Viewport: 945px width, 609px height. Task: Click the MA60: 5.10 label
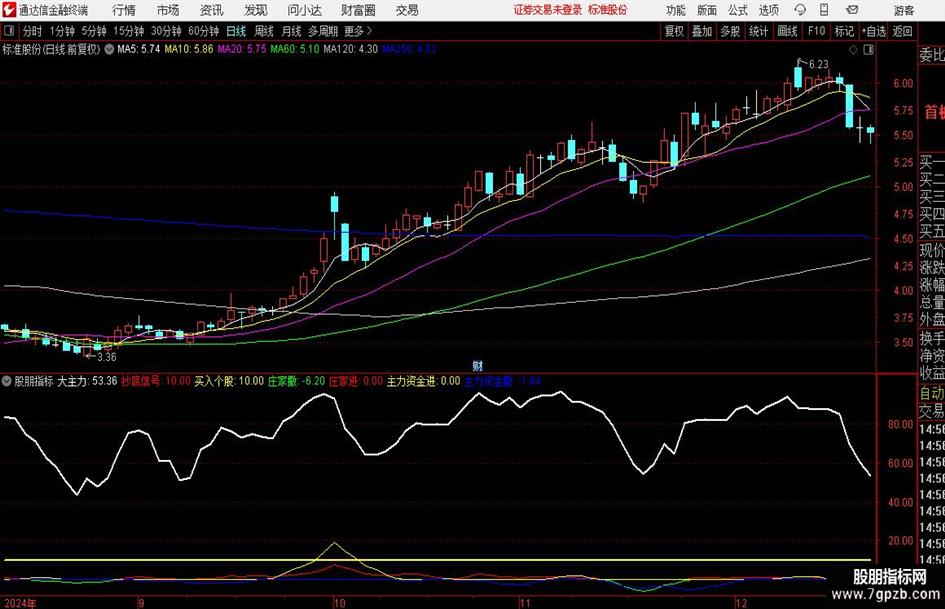(294, 49)
